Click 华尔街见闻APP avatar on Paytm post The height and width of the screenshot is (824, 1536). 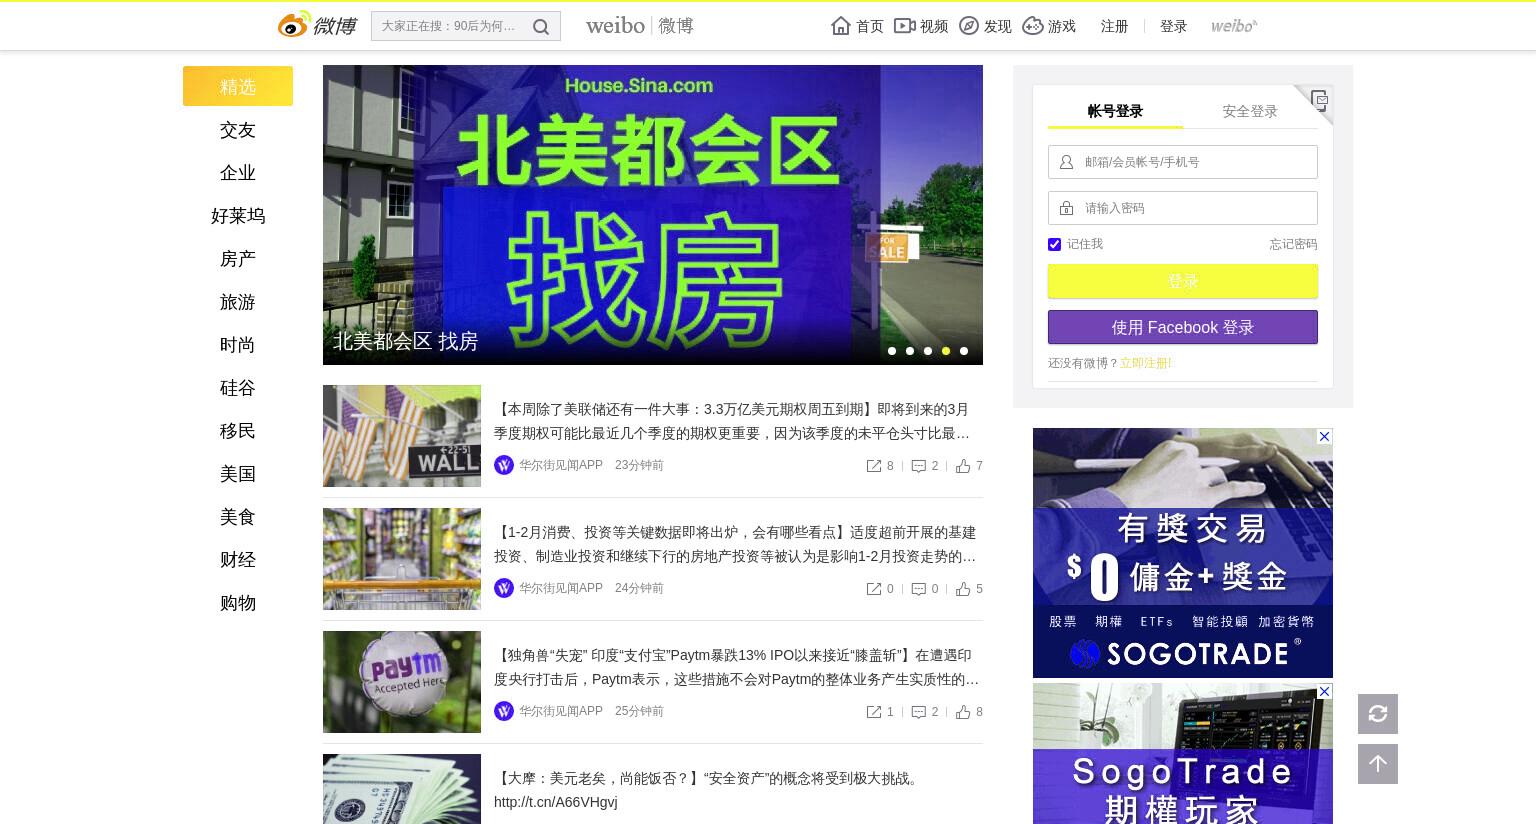tap(504, 711)
